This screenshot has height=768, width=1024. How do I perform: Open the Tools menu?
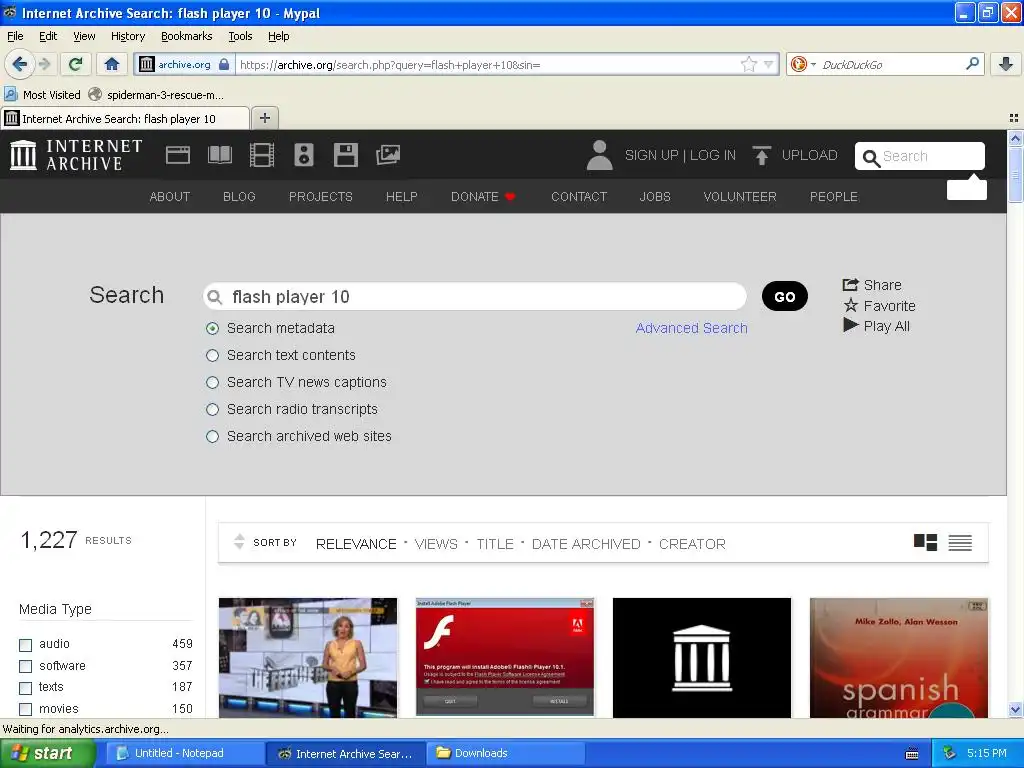click(x=240, y=36)
